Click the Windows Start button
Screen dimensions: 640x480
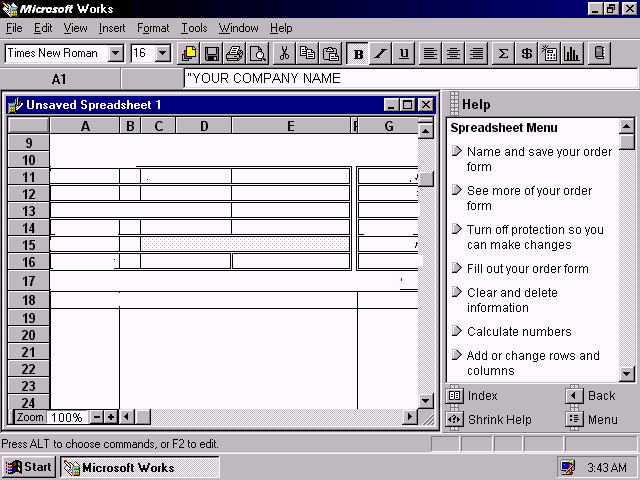pos(28,467)
